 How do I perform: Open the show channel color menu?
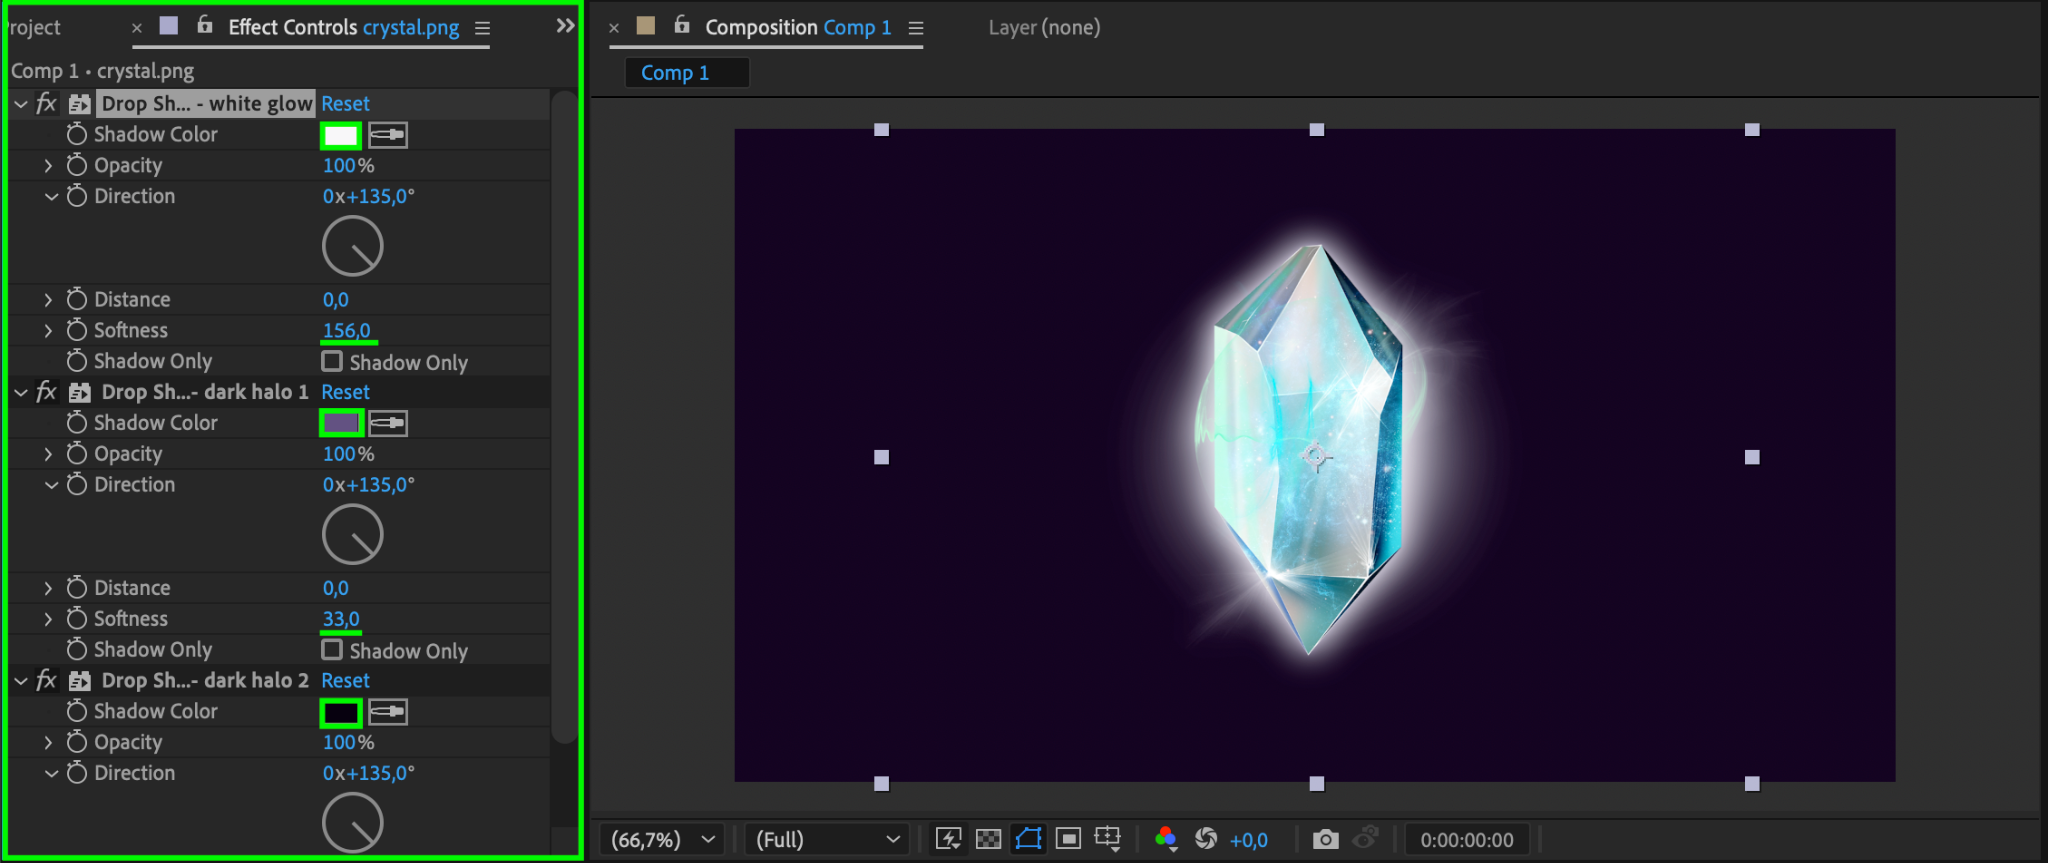click(x=1166, y=839)
